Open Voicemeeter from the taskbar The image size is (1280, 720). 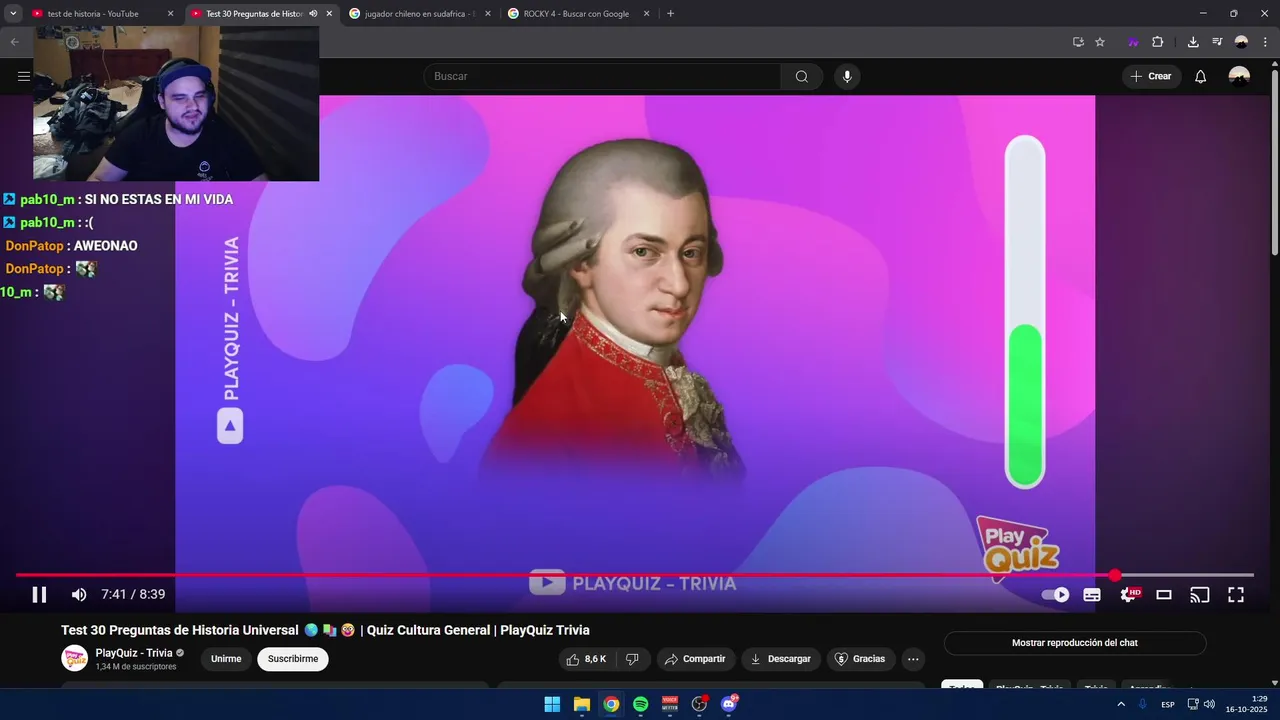tap(670, 704)
